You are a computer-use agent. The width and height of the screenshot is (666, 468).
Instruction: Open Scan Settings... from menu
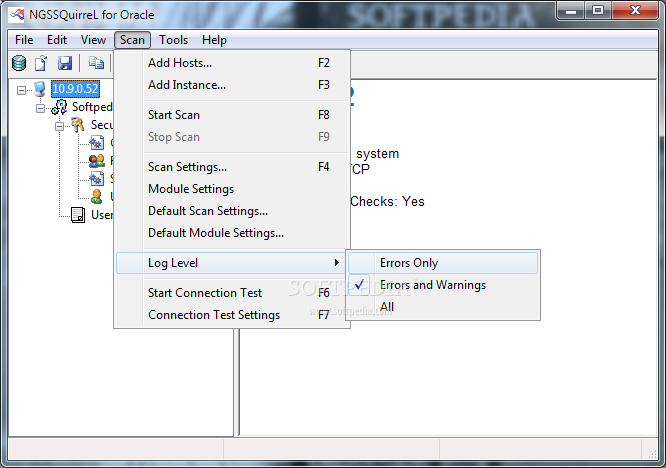(x=232, y=166)
